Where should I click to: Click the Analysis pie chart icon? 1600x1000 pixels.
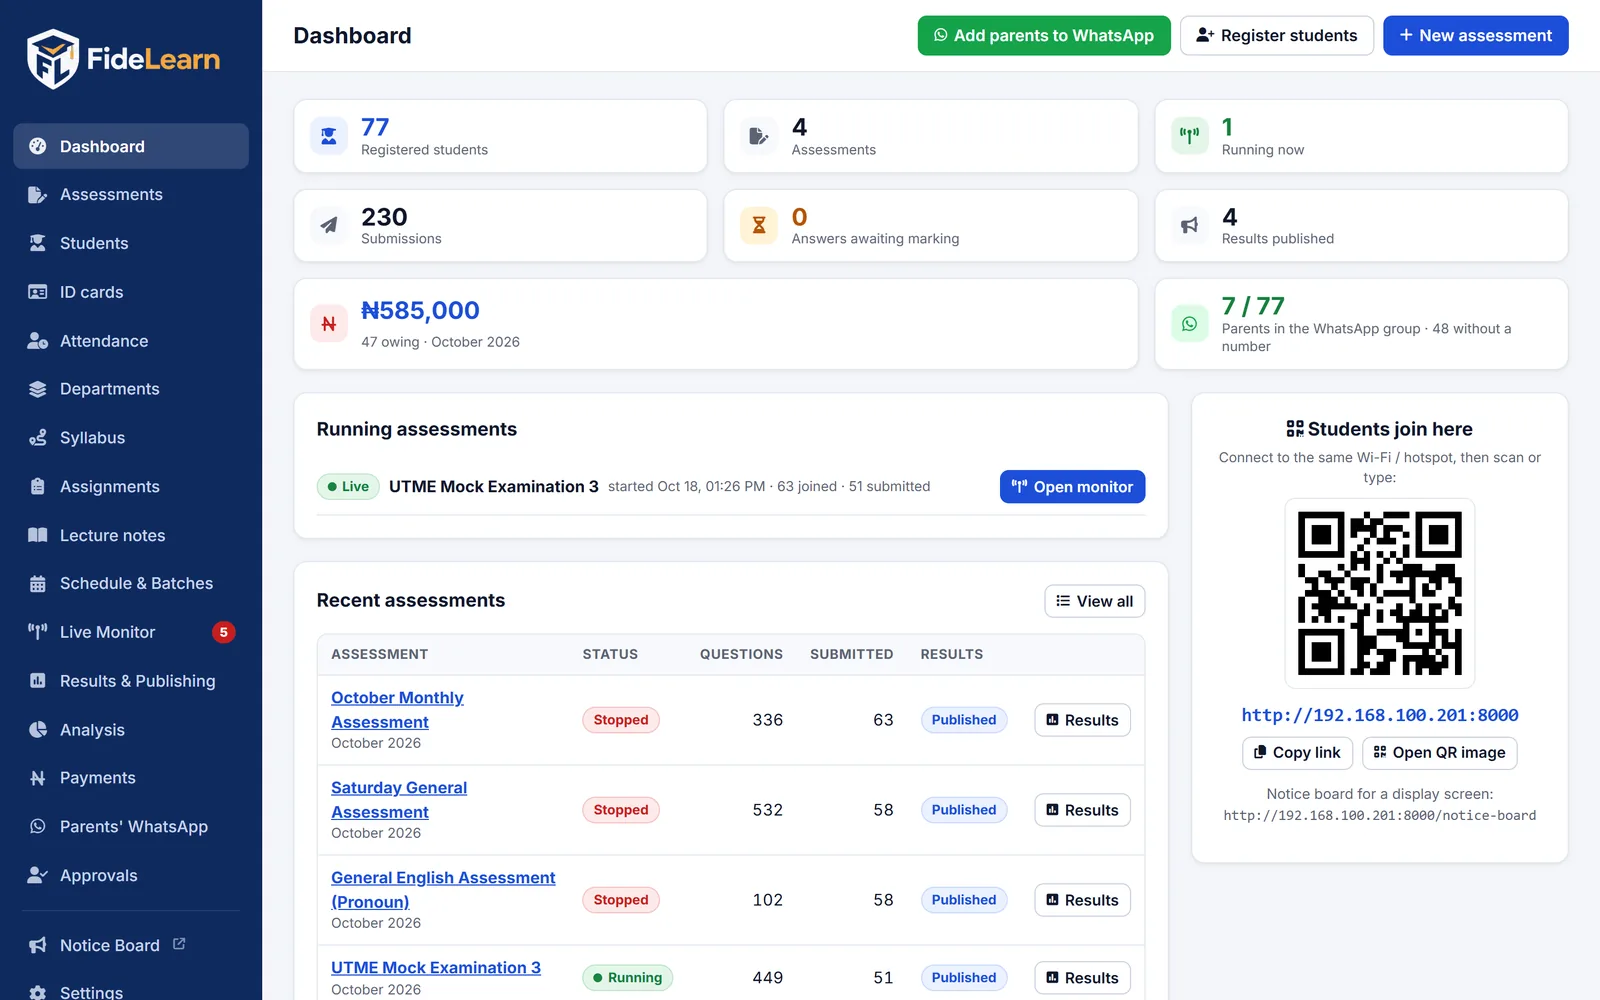click(38, 730)
